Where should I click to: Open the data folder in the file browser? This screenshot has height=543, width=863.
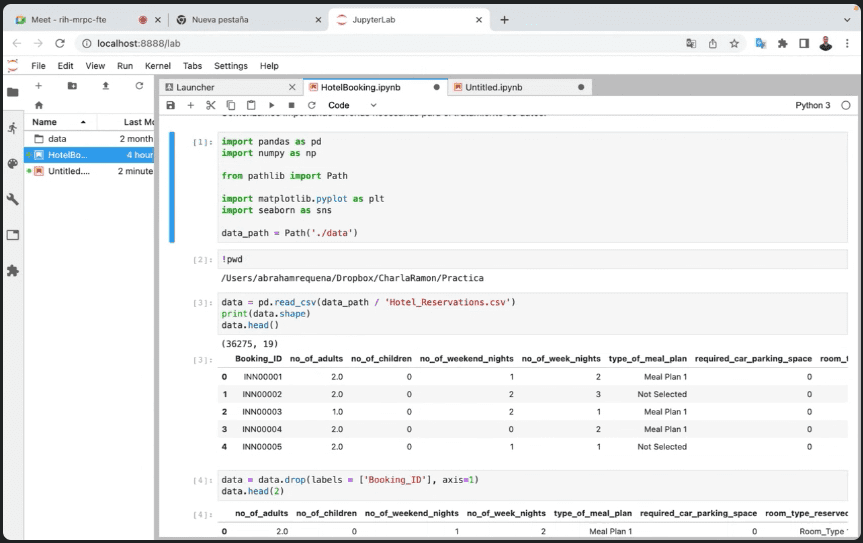click(x=57, y=139)
